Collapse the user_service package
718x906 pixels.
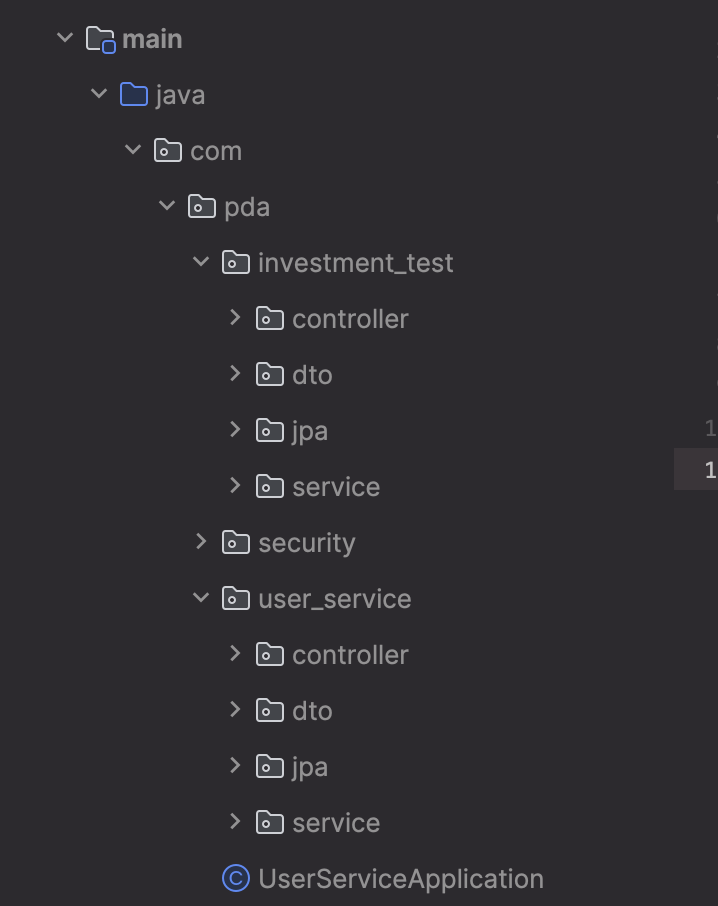click(199, 598)
